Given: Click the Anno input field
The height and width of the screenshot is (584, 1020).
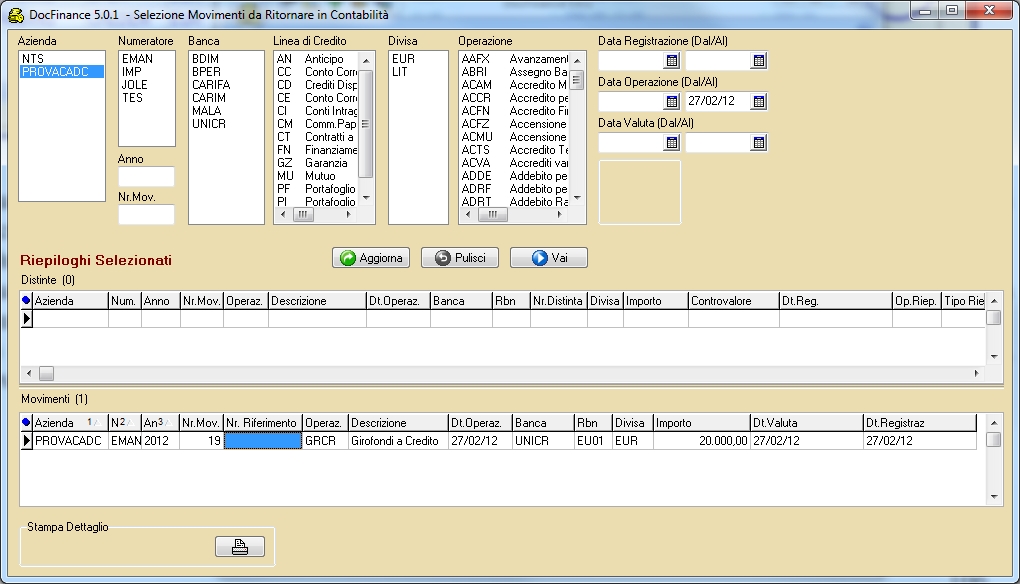Looking at the screenshot, I should pyautogui.click(x=146, y=177).
